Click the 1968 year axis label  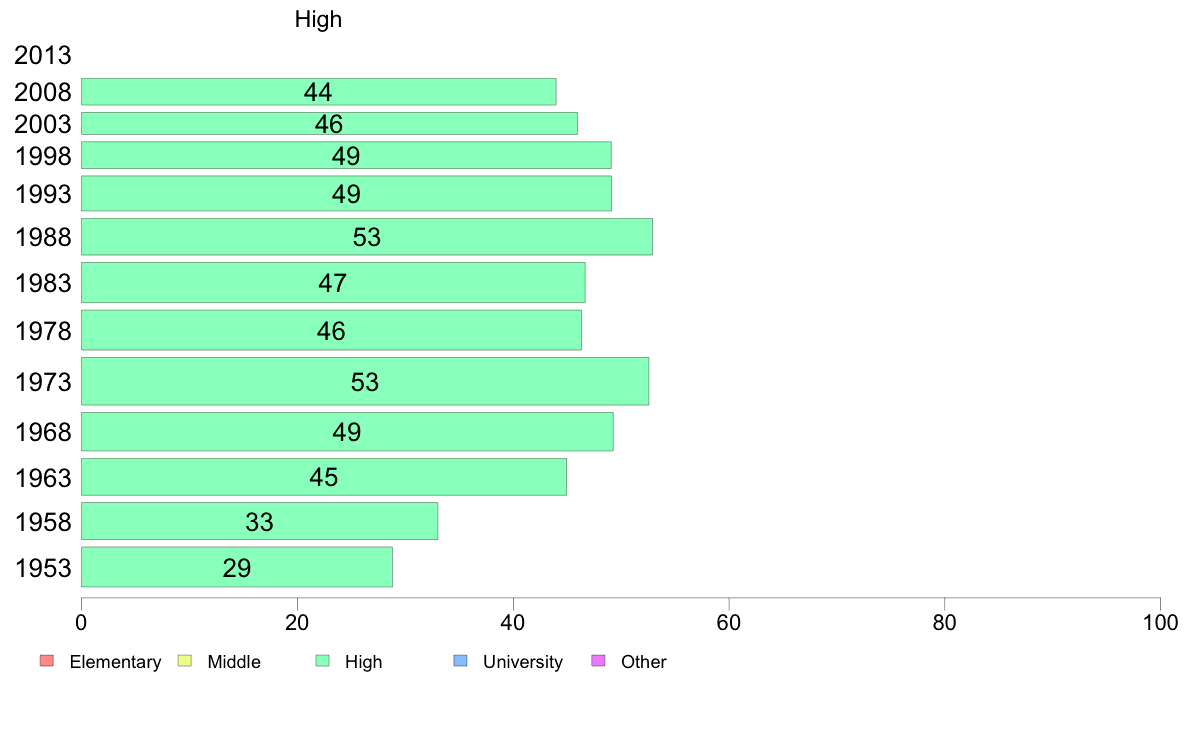coord(42,432)
